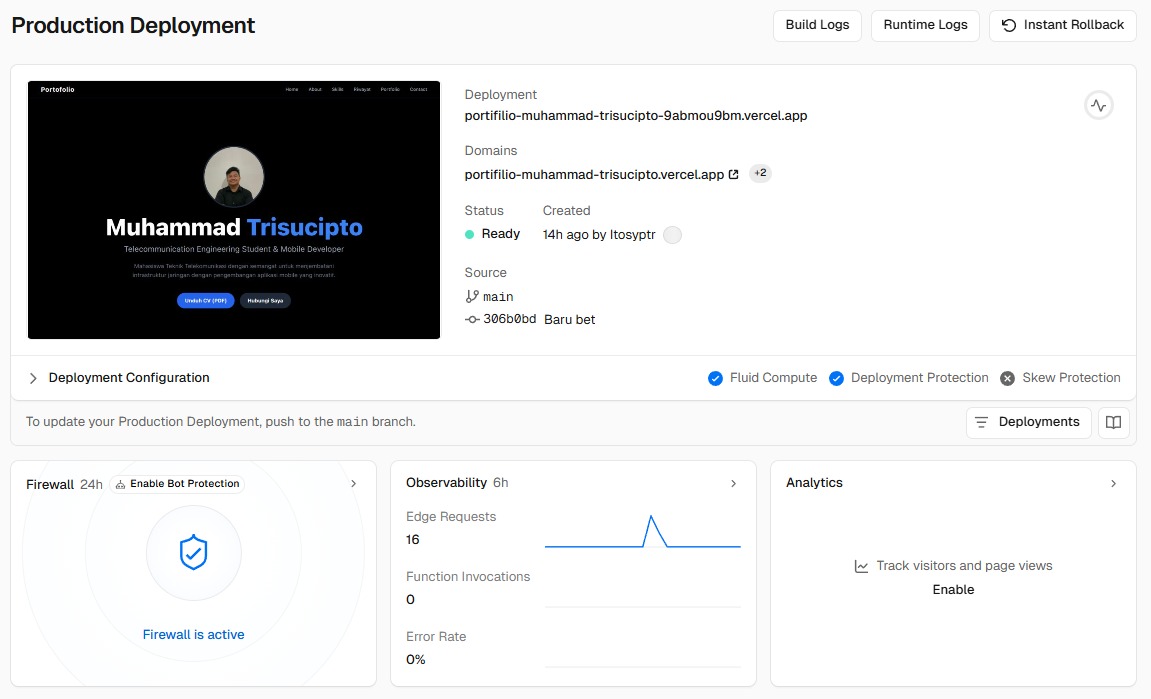Toggle the Skew Protection status

pyautogui.click(x=1007, y=378)
